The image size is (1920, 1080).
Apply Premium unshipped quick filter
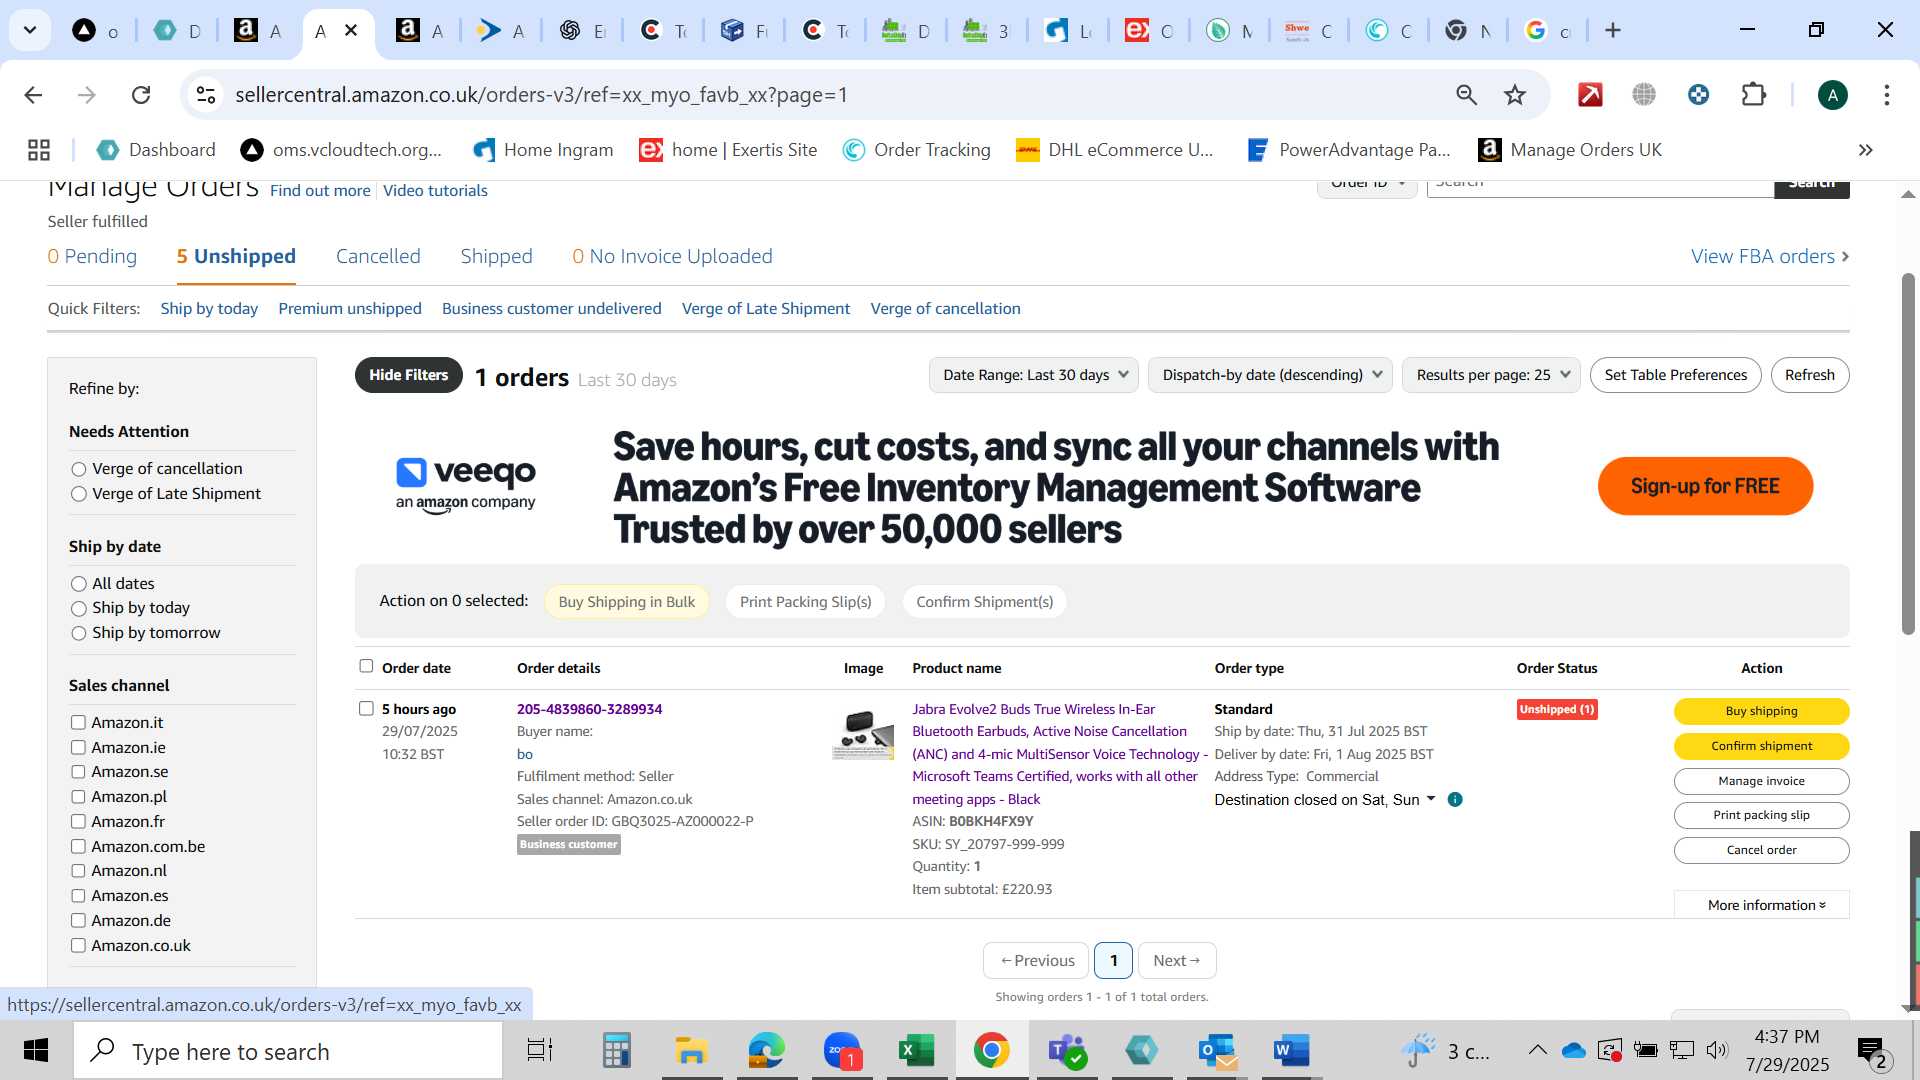tap(350, 309)
